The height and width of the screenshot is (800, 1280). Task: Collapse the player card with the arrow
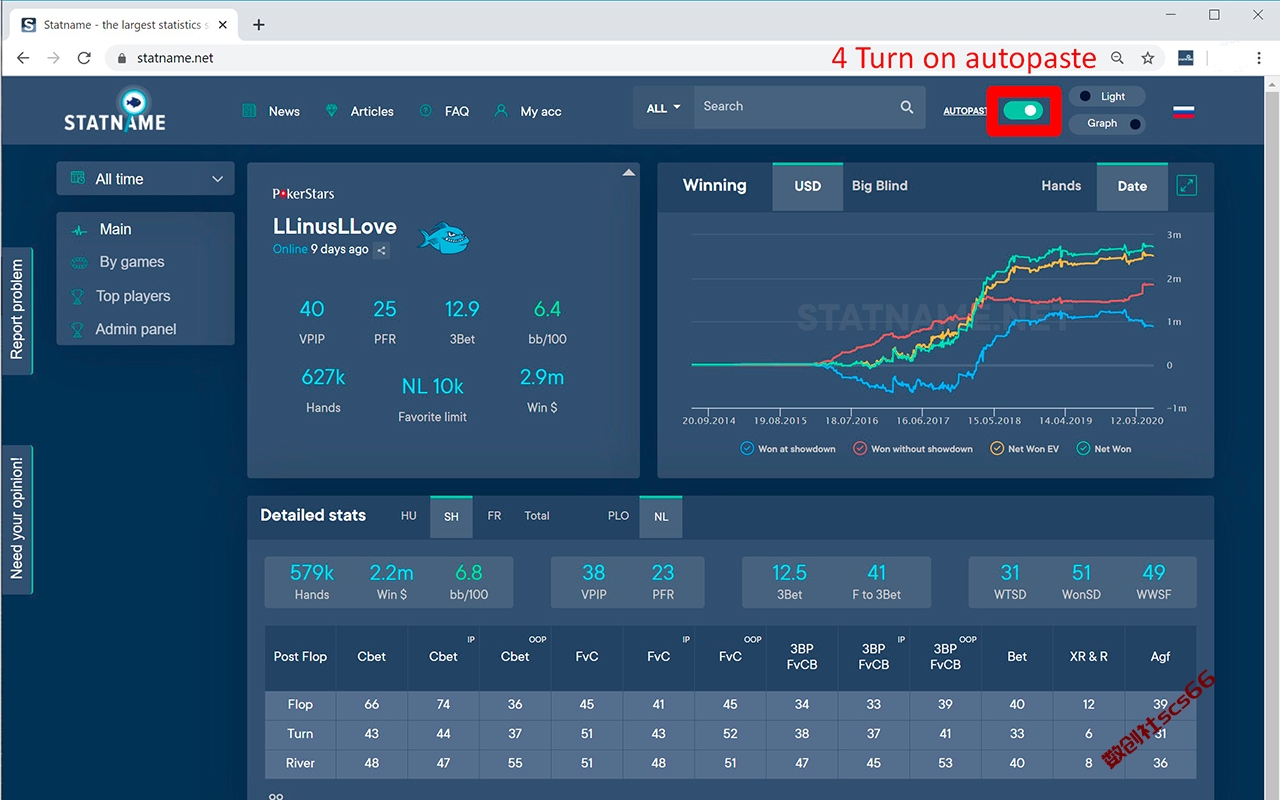click(629, 173)
